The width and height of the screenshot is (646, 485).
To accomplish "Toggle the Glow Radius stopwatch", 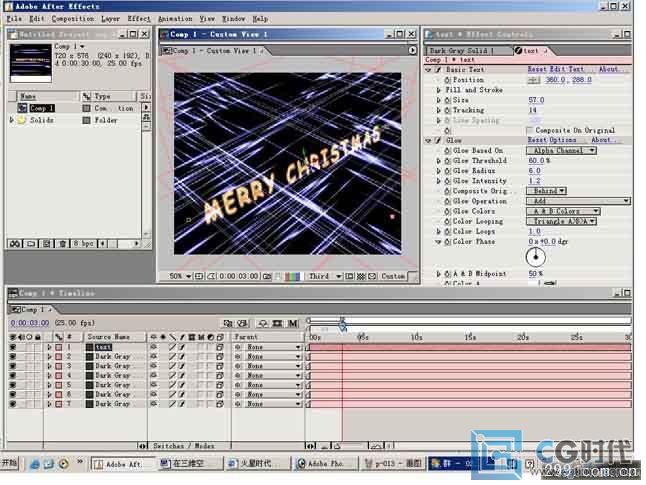I will (447, 171).
